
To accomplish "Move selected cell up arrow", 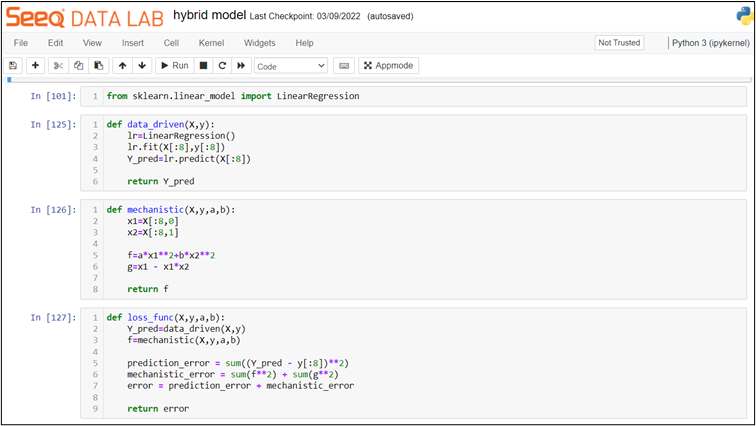I will (122, 66).
